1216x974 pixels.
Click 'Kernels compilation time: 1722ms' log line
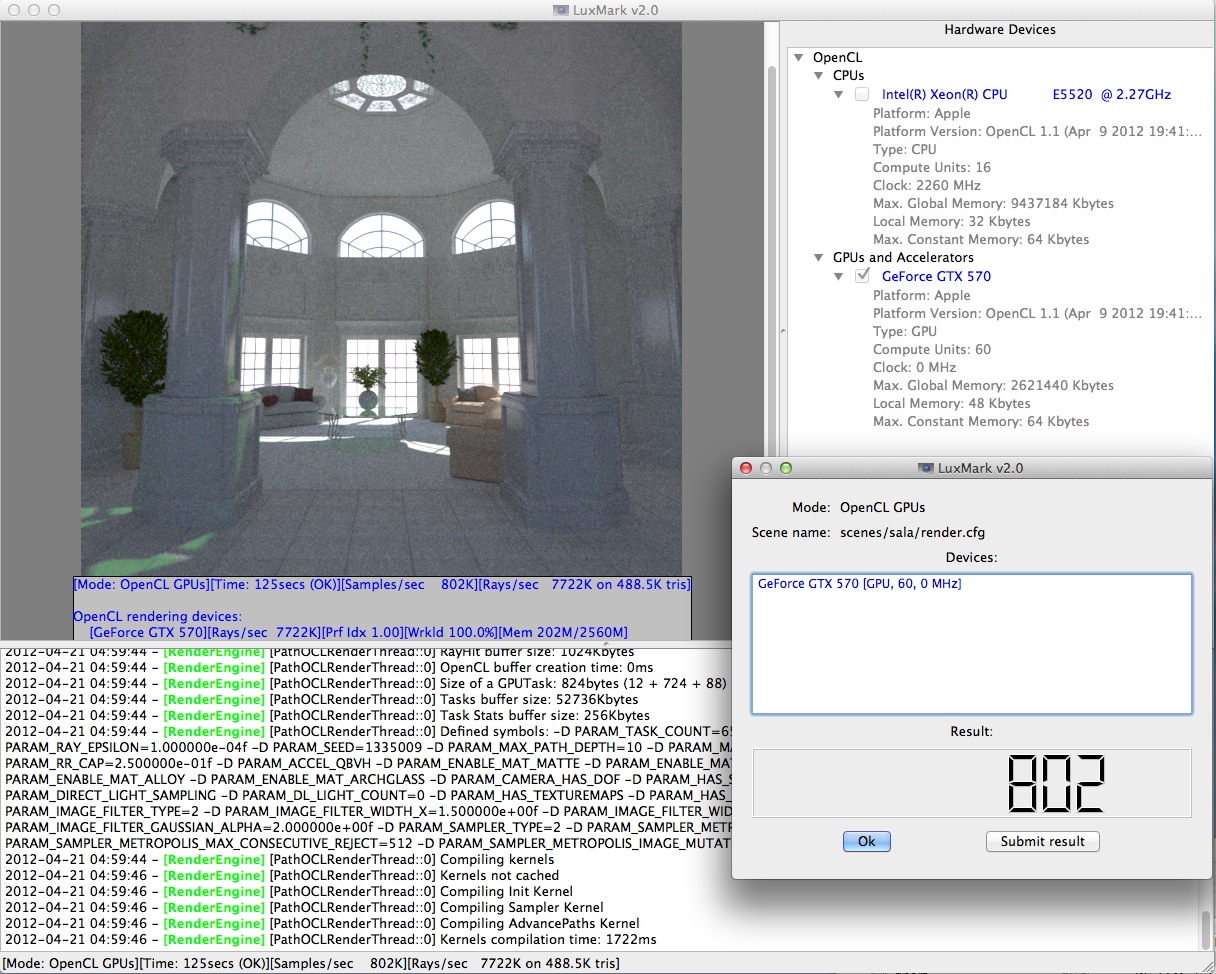pos(331,939)
